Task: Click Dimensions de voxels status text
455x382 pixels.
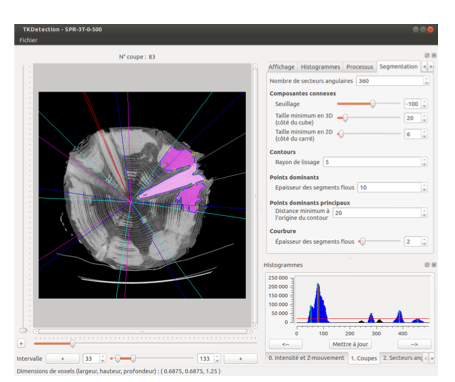Action: pyautogui.click(x=119, y=371)
